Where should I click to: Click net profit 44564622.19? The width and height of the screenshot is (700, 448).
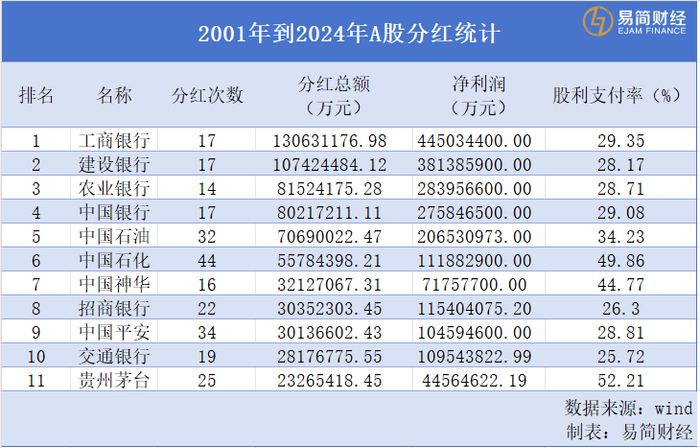[x=475, y=381]
